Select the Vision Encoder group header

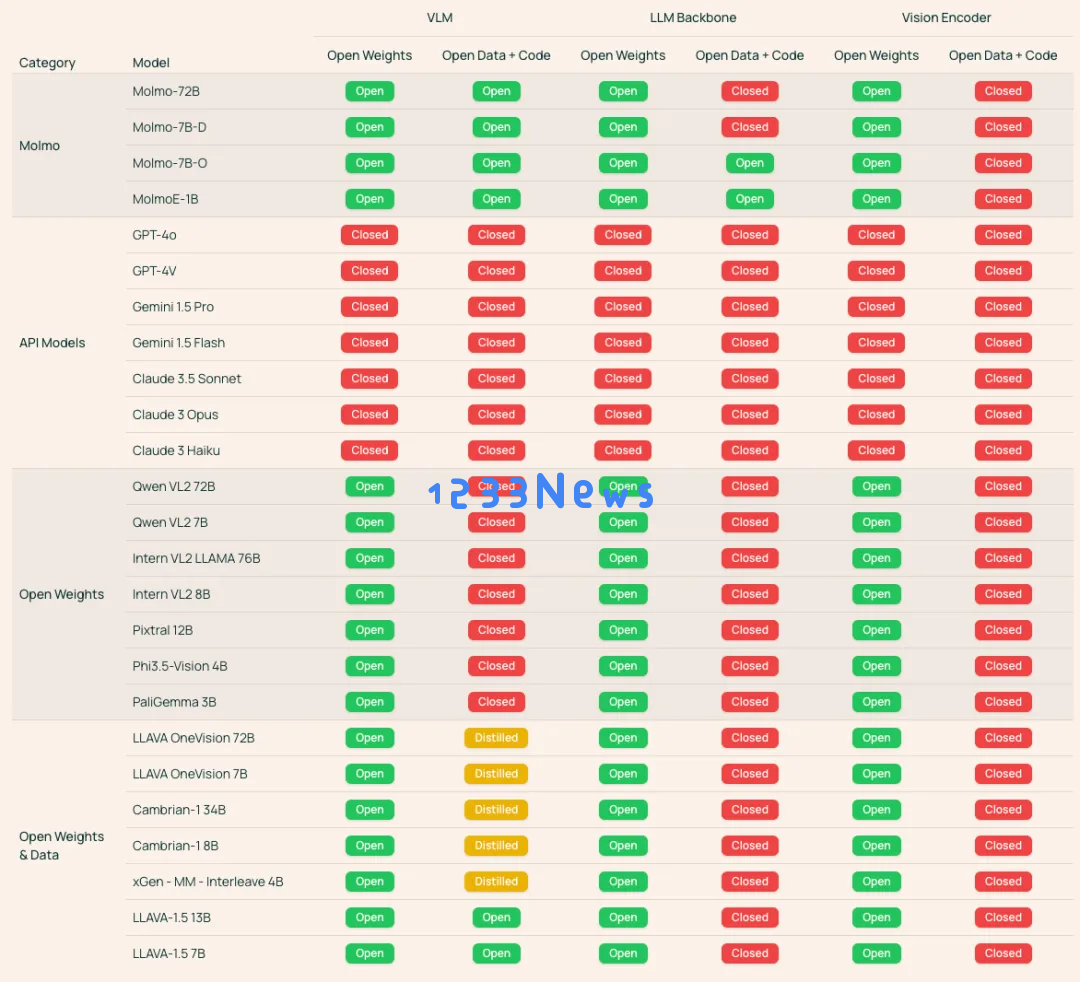click(946, 18)
